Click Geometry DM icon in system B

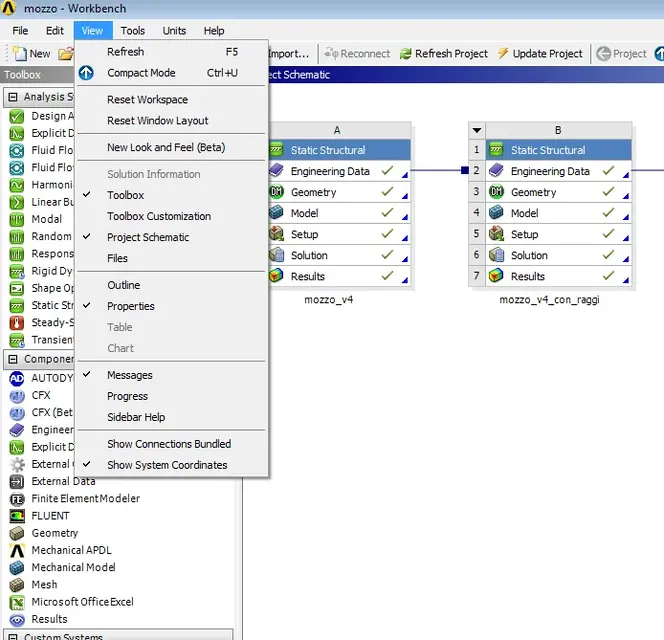tap(496, 192)
